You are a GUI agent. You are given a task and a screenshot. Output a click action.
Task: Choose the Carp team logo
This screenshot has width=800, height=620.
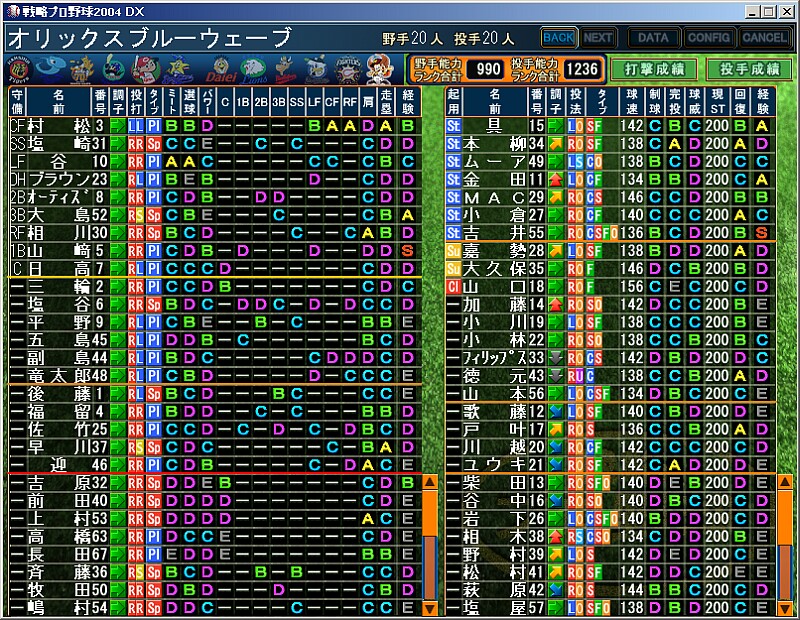pos(145,69)
